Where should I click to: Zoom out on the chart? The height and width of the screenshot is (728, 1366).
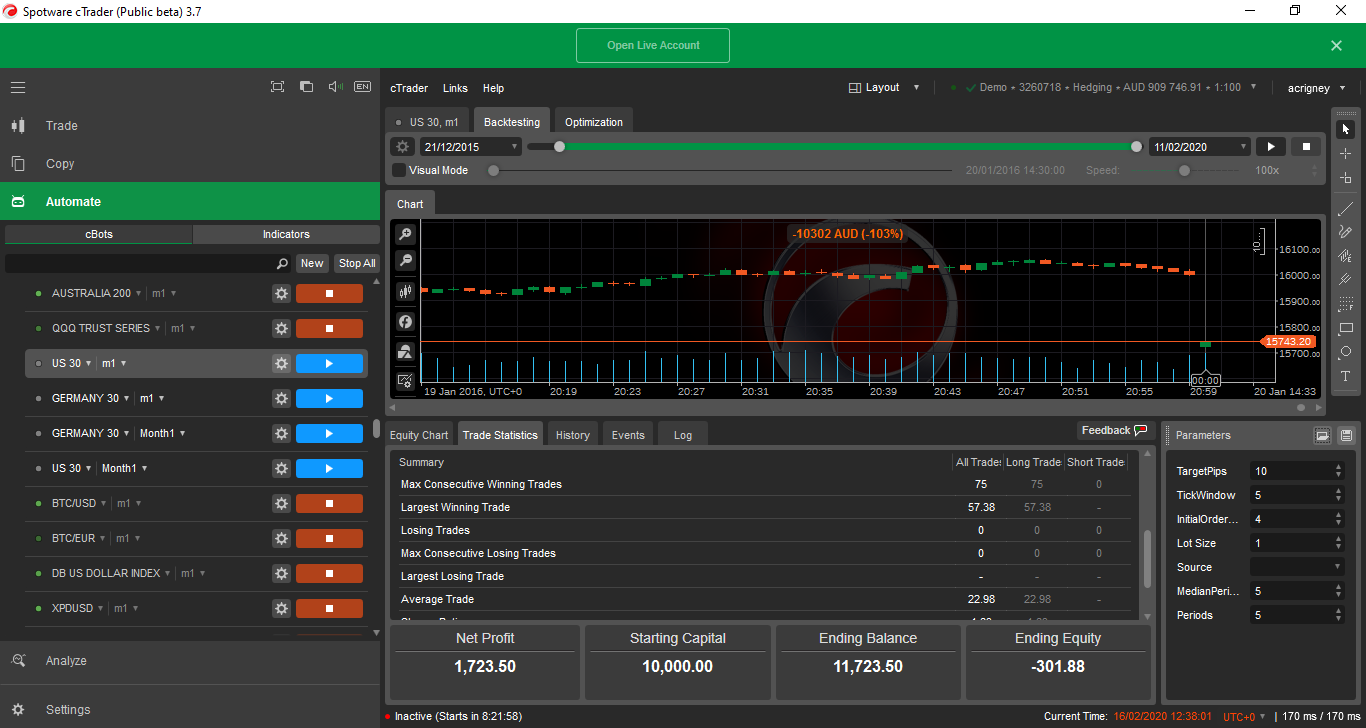[x=405, y=260]
